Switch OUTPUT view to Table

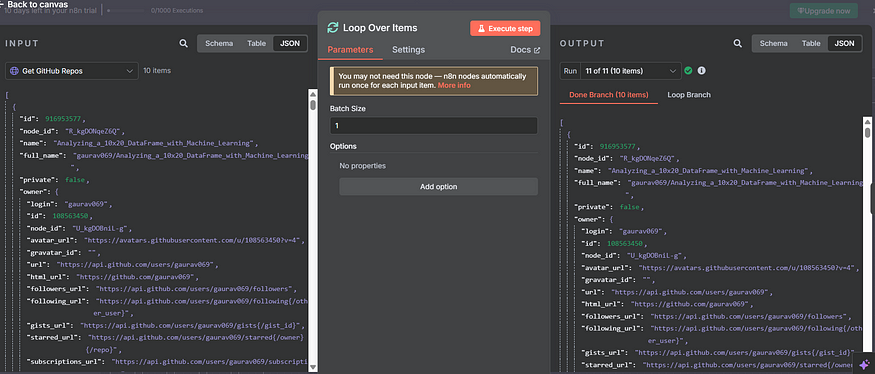(x=811, y=44)
